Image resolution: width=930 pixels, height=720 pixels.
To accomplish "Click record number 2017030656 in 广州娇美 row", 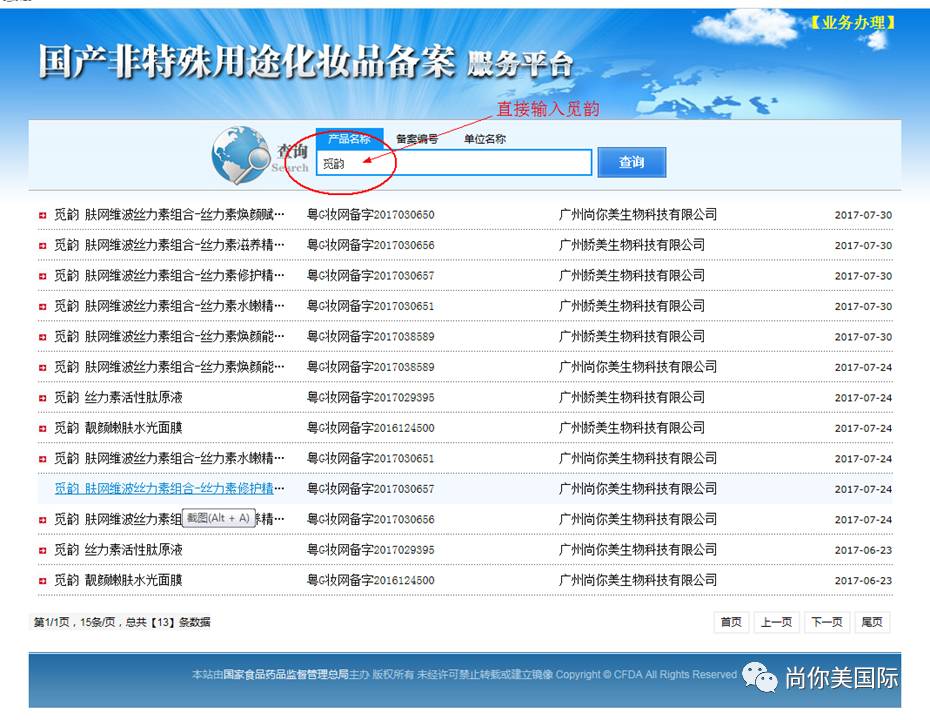I will pos(371,245).
